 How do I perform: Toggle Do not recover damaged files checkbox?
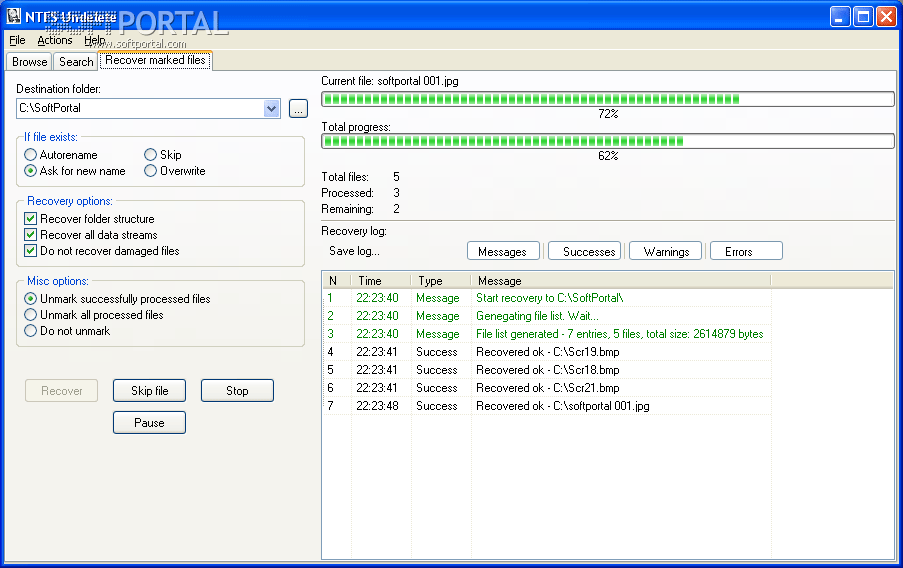point(102,251)
